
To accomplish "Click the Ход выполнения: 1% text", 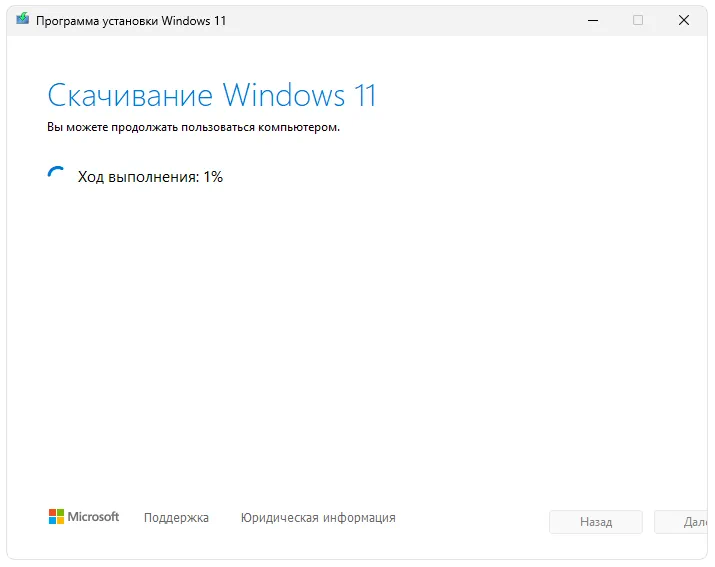I will [150, 177].
